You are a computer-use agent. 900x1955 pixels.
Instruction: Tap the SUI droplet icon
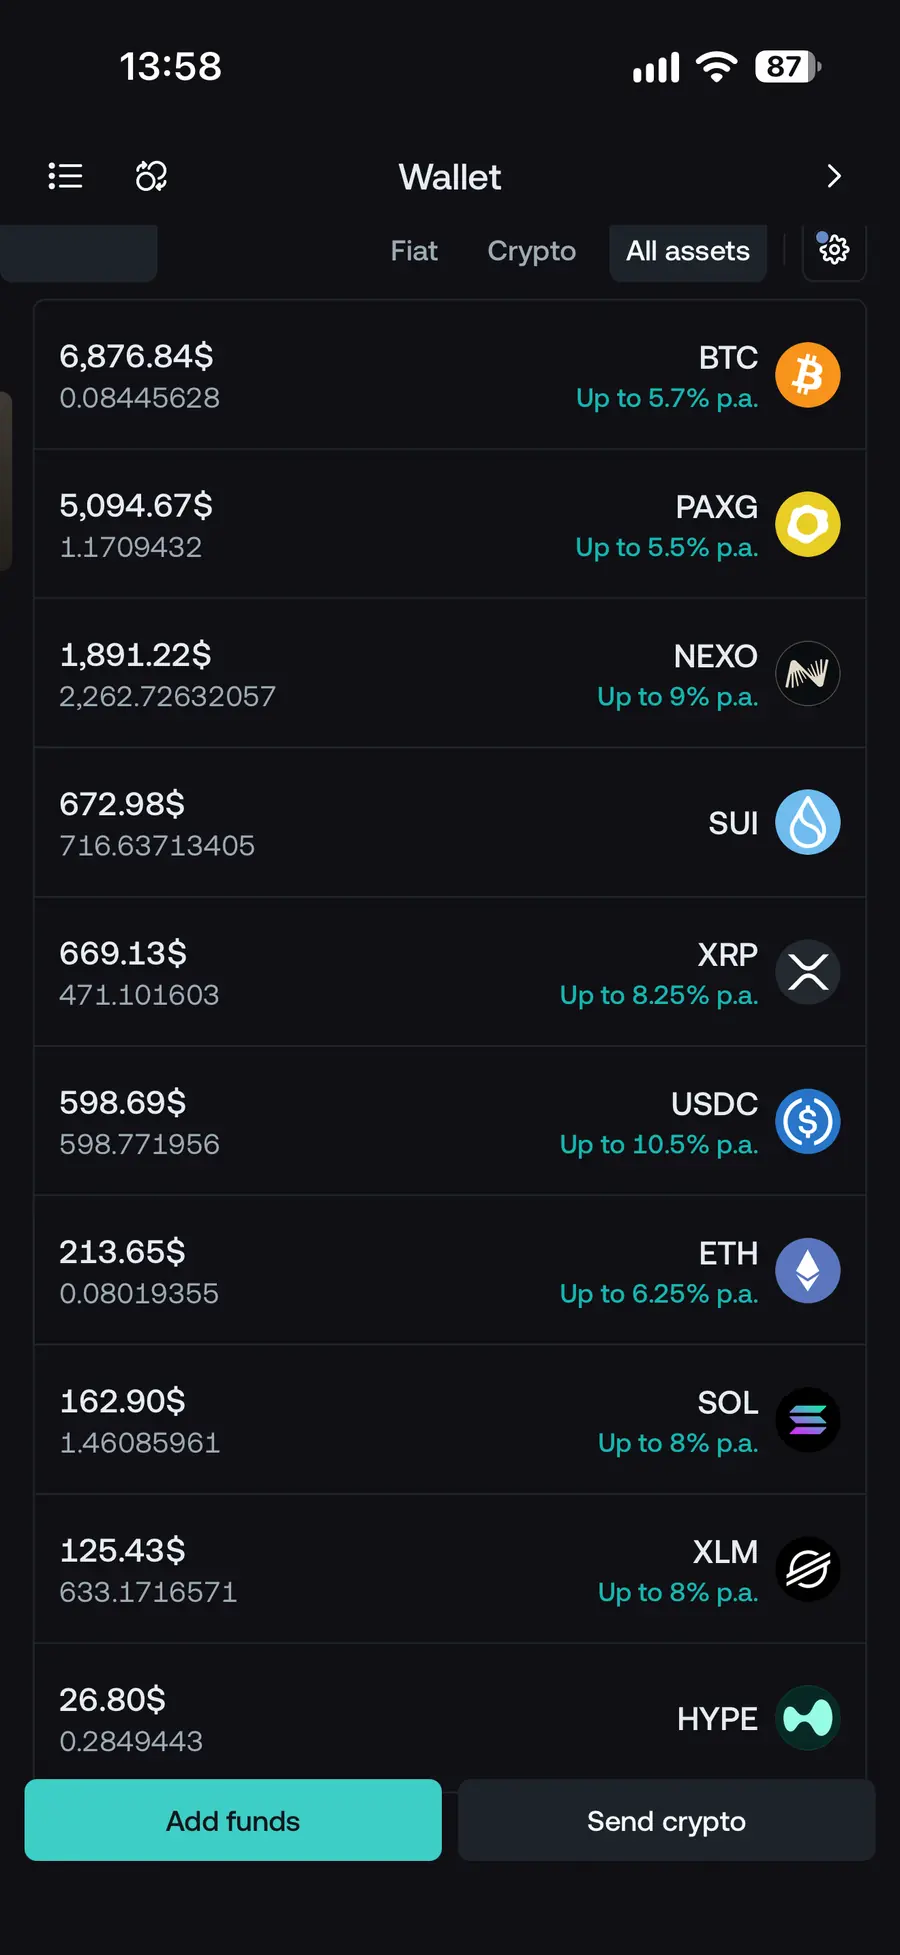[808, 822]
